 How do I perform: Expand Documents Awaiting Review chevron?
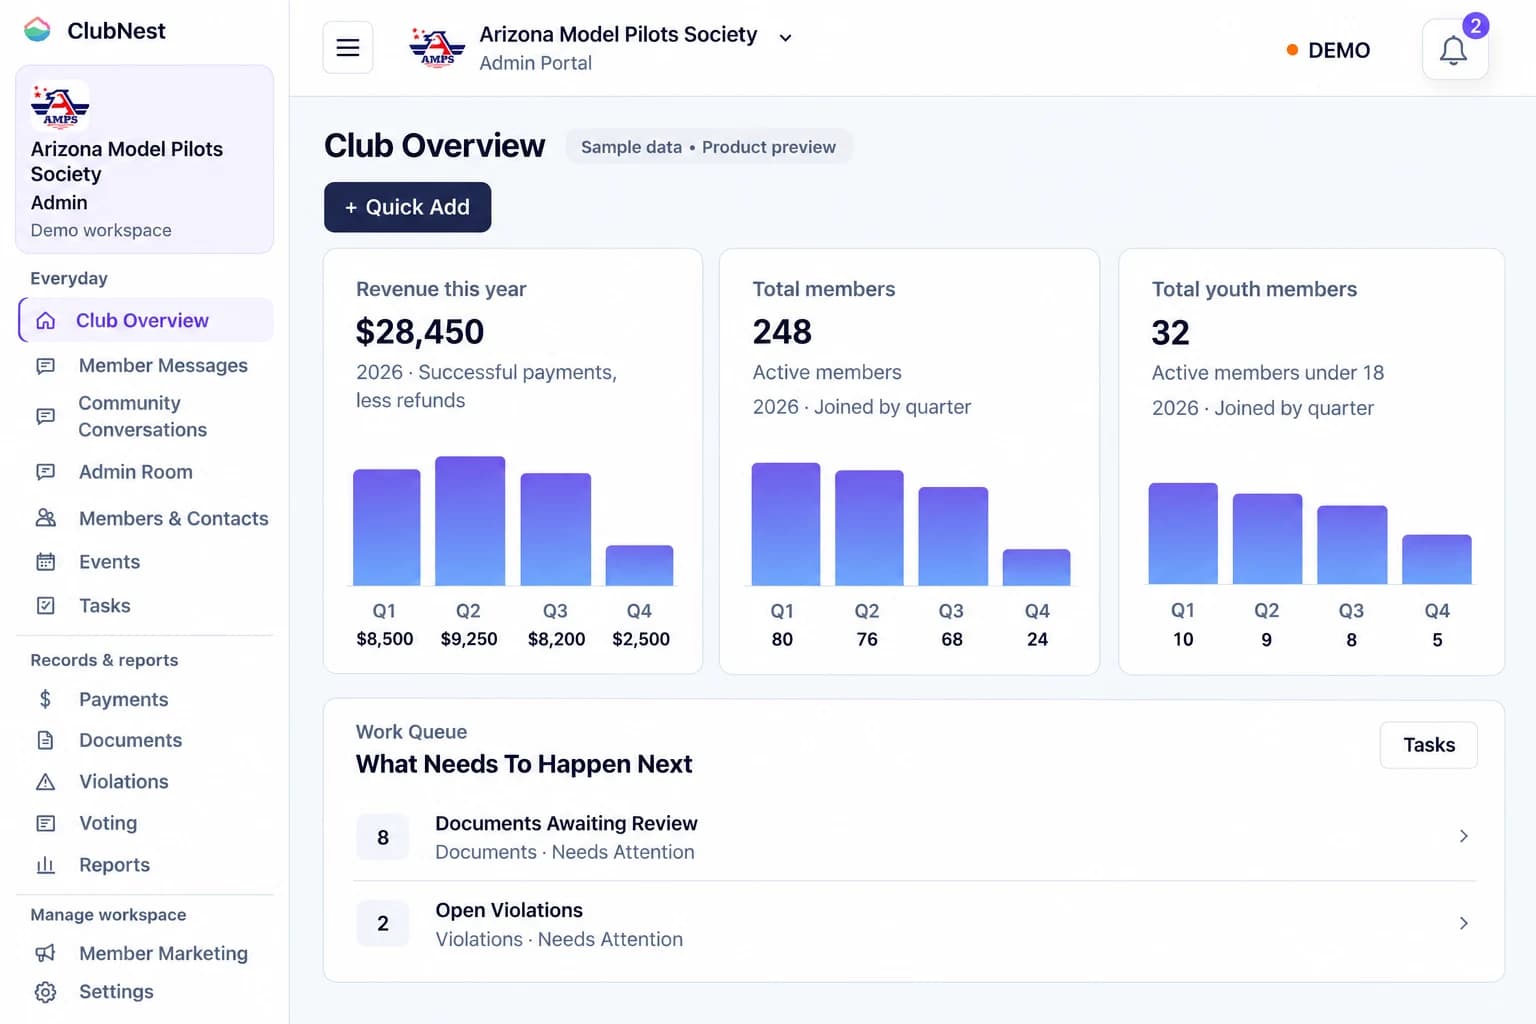click(1464, 836)
